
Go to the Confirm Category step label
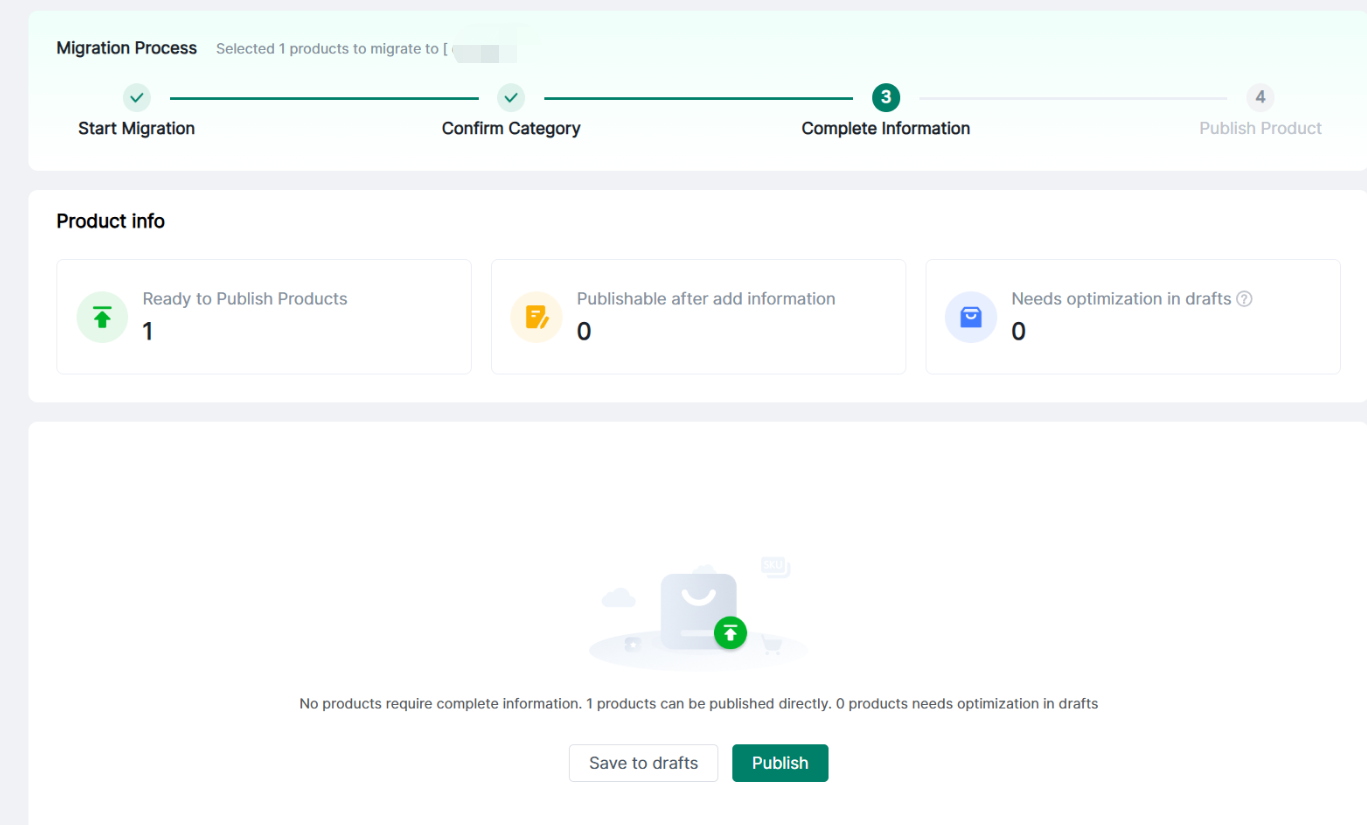click(x=511, y=129)
